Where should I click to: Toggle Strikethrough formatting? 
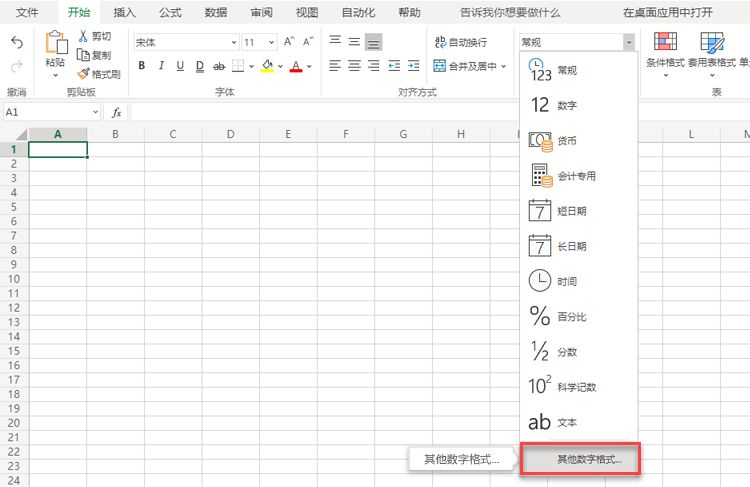point(219,66)
